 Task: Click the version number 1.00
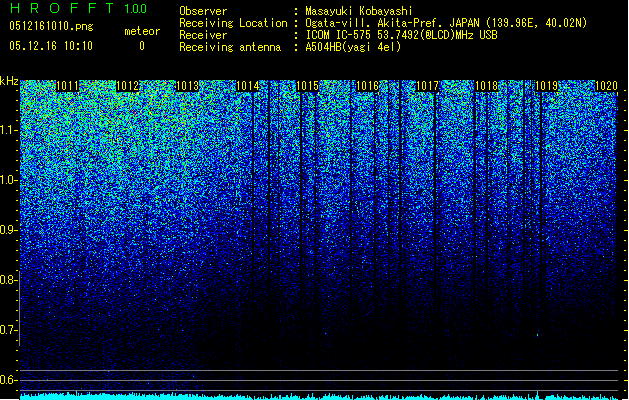(x=135, y=9)
